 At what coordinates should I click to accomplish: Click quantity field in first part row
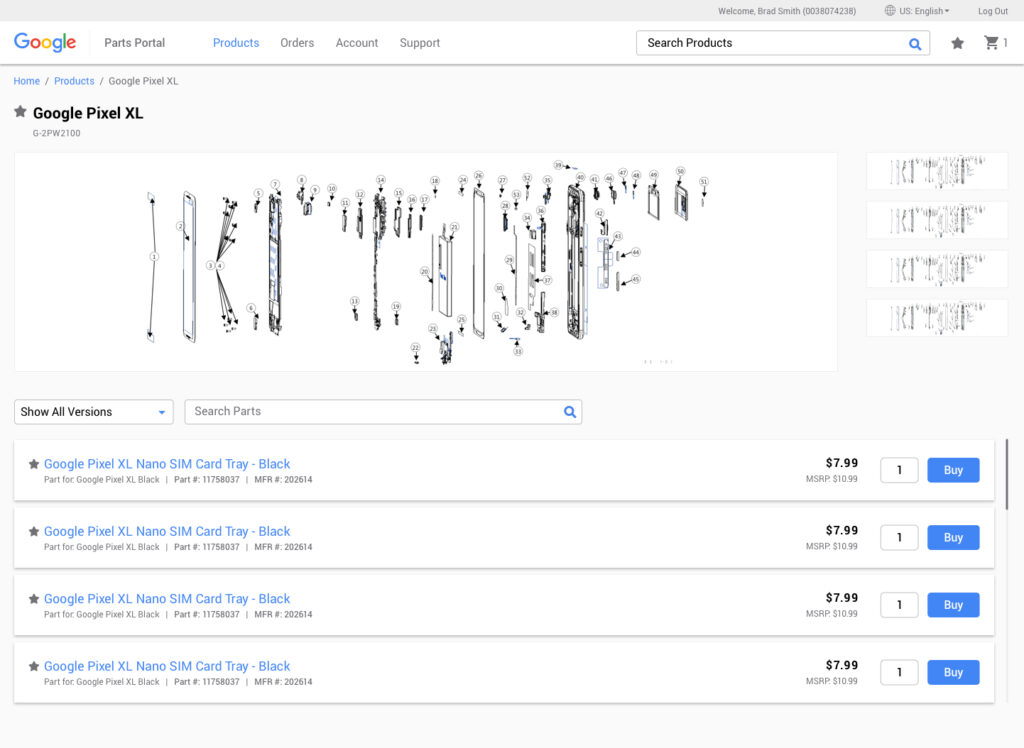899,470
